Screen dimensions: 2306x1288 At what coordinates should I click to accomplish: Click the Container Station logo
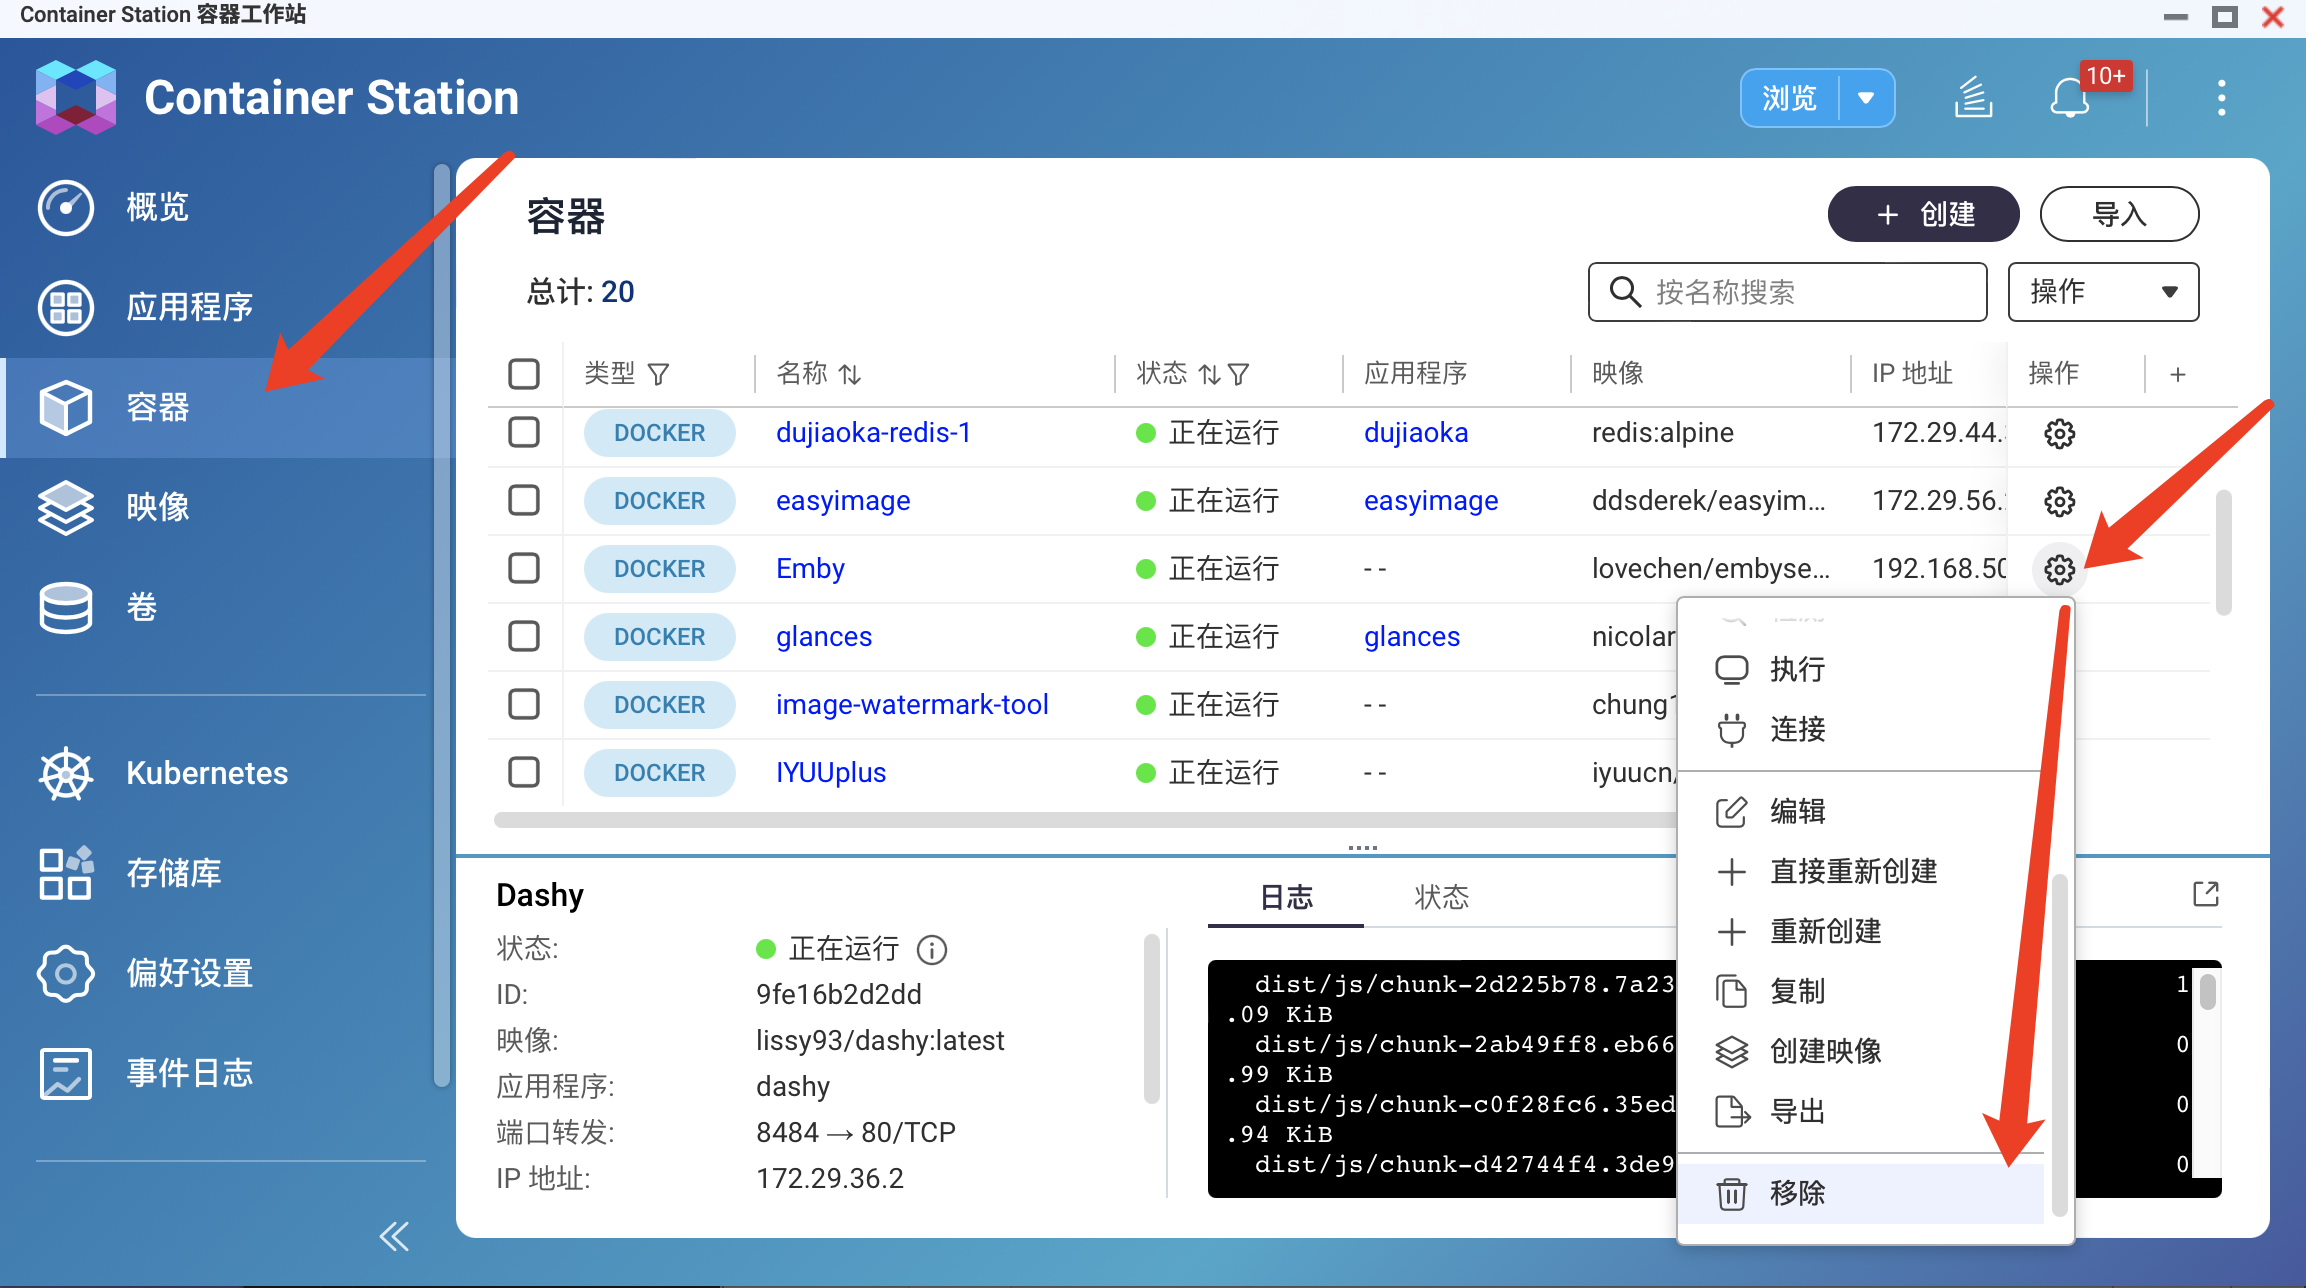click(x=76, y=97)
